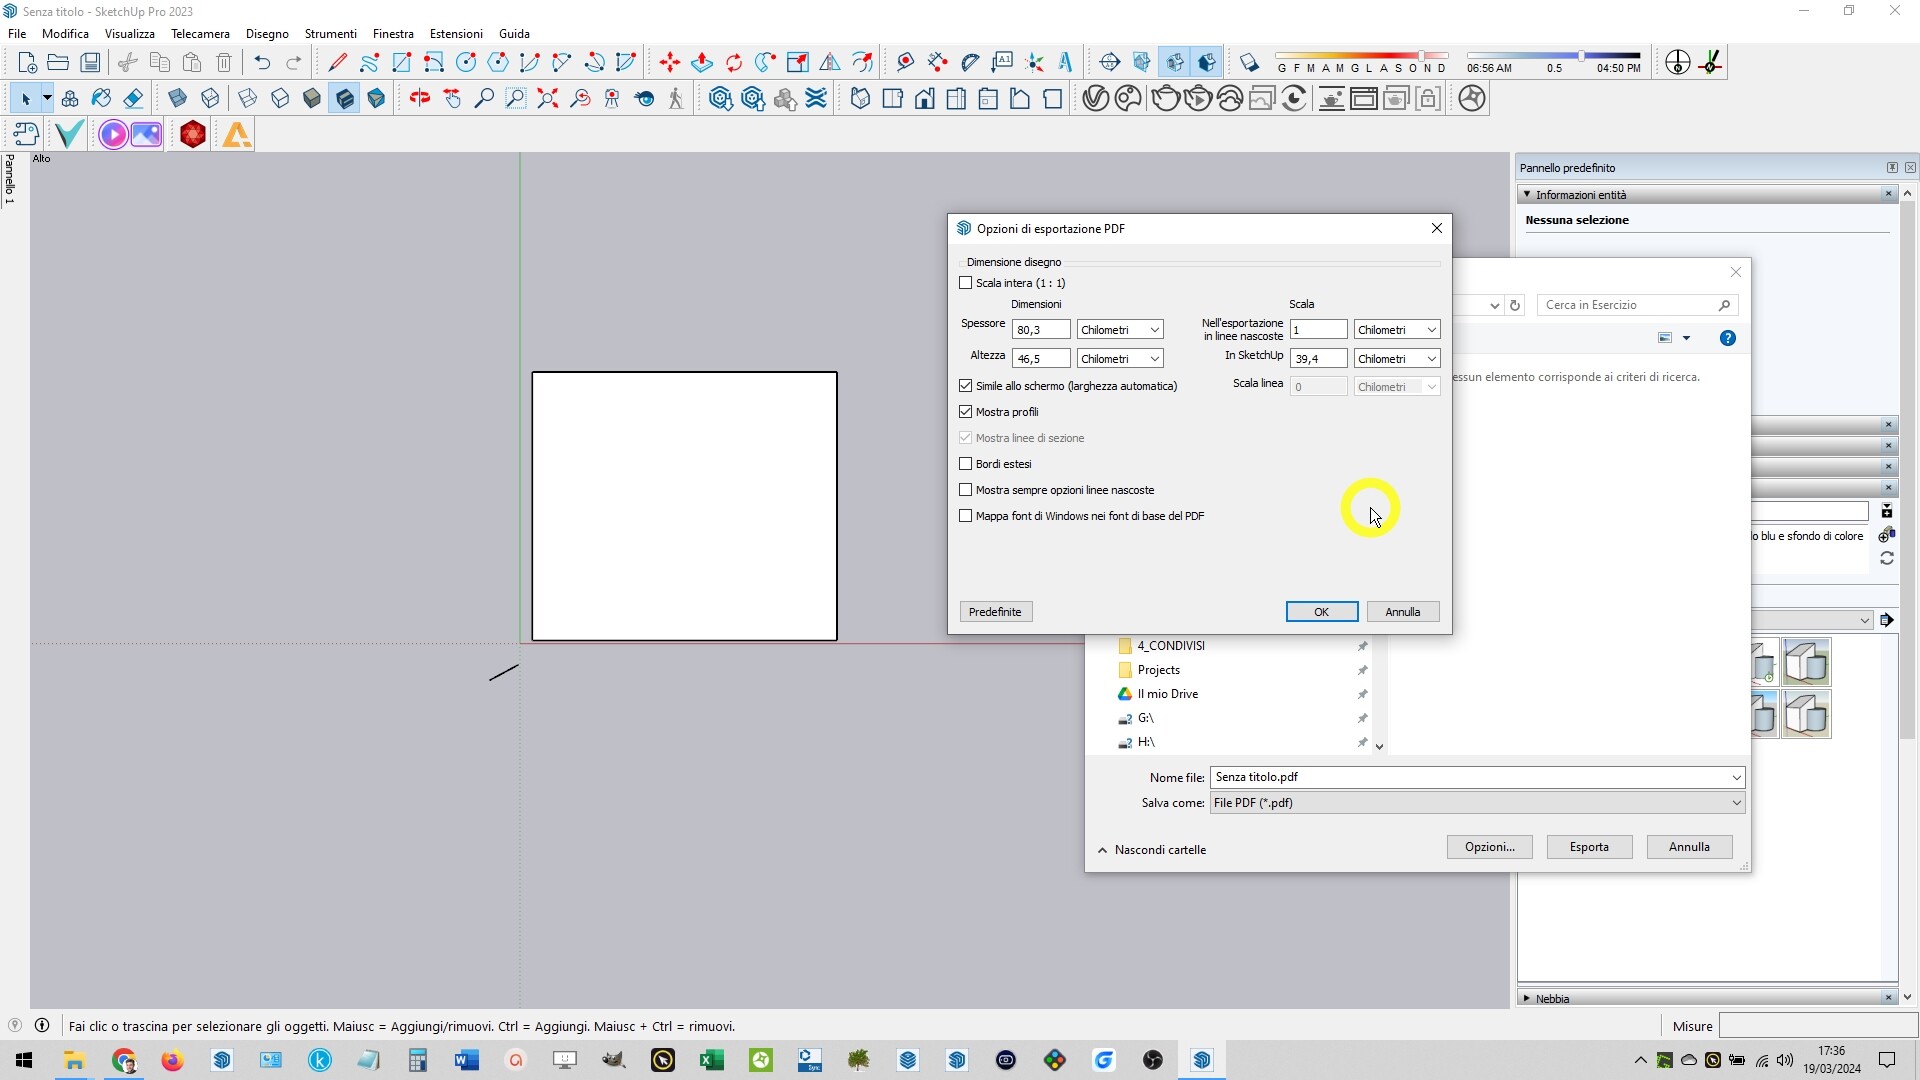Viewport: 1920px width, 1080px height.
Task: Select the Rectangle drawing tool
Action: [401, 63]
